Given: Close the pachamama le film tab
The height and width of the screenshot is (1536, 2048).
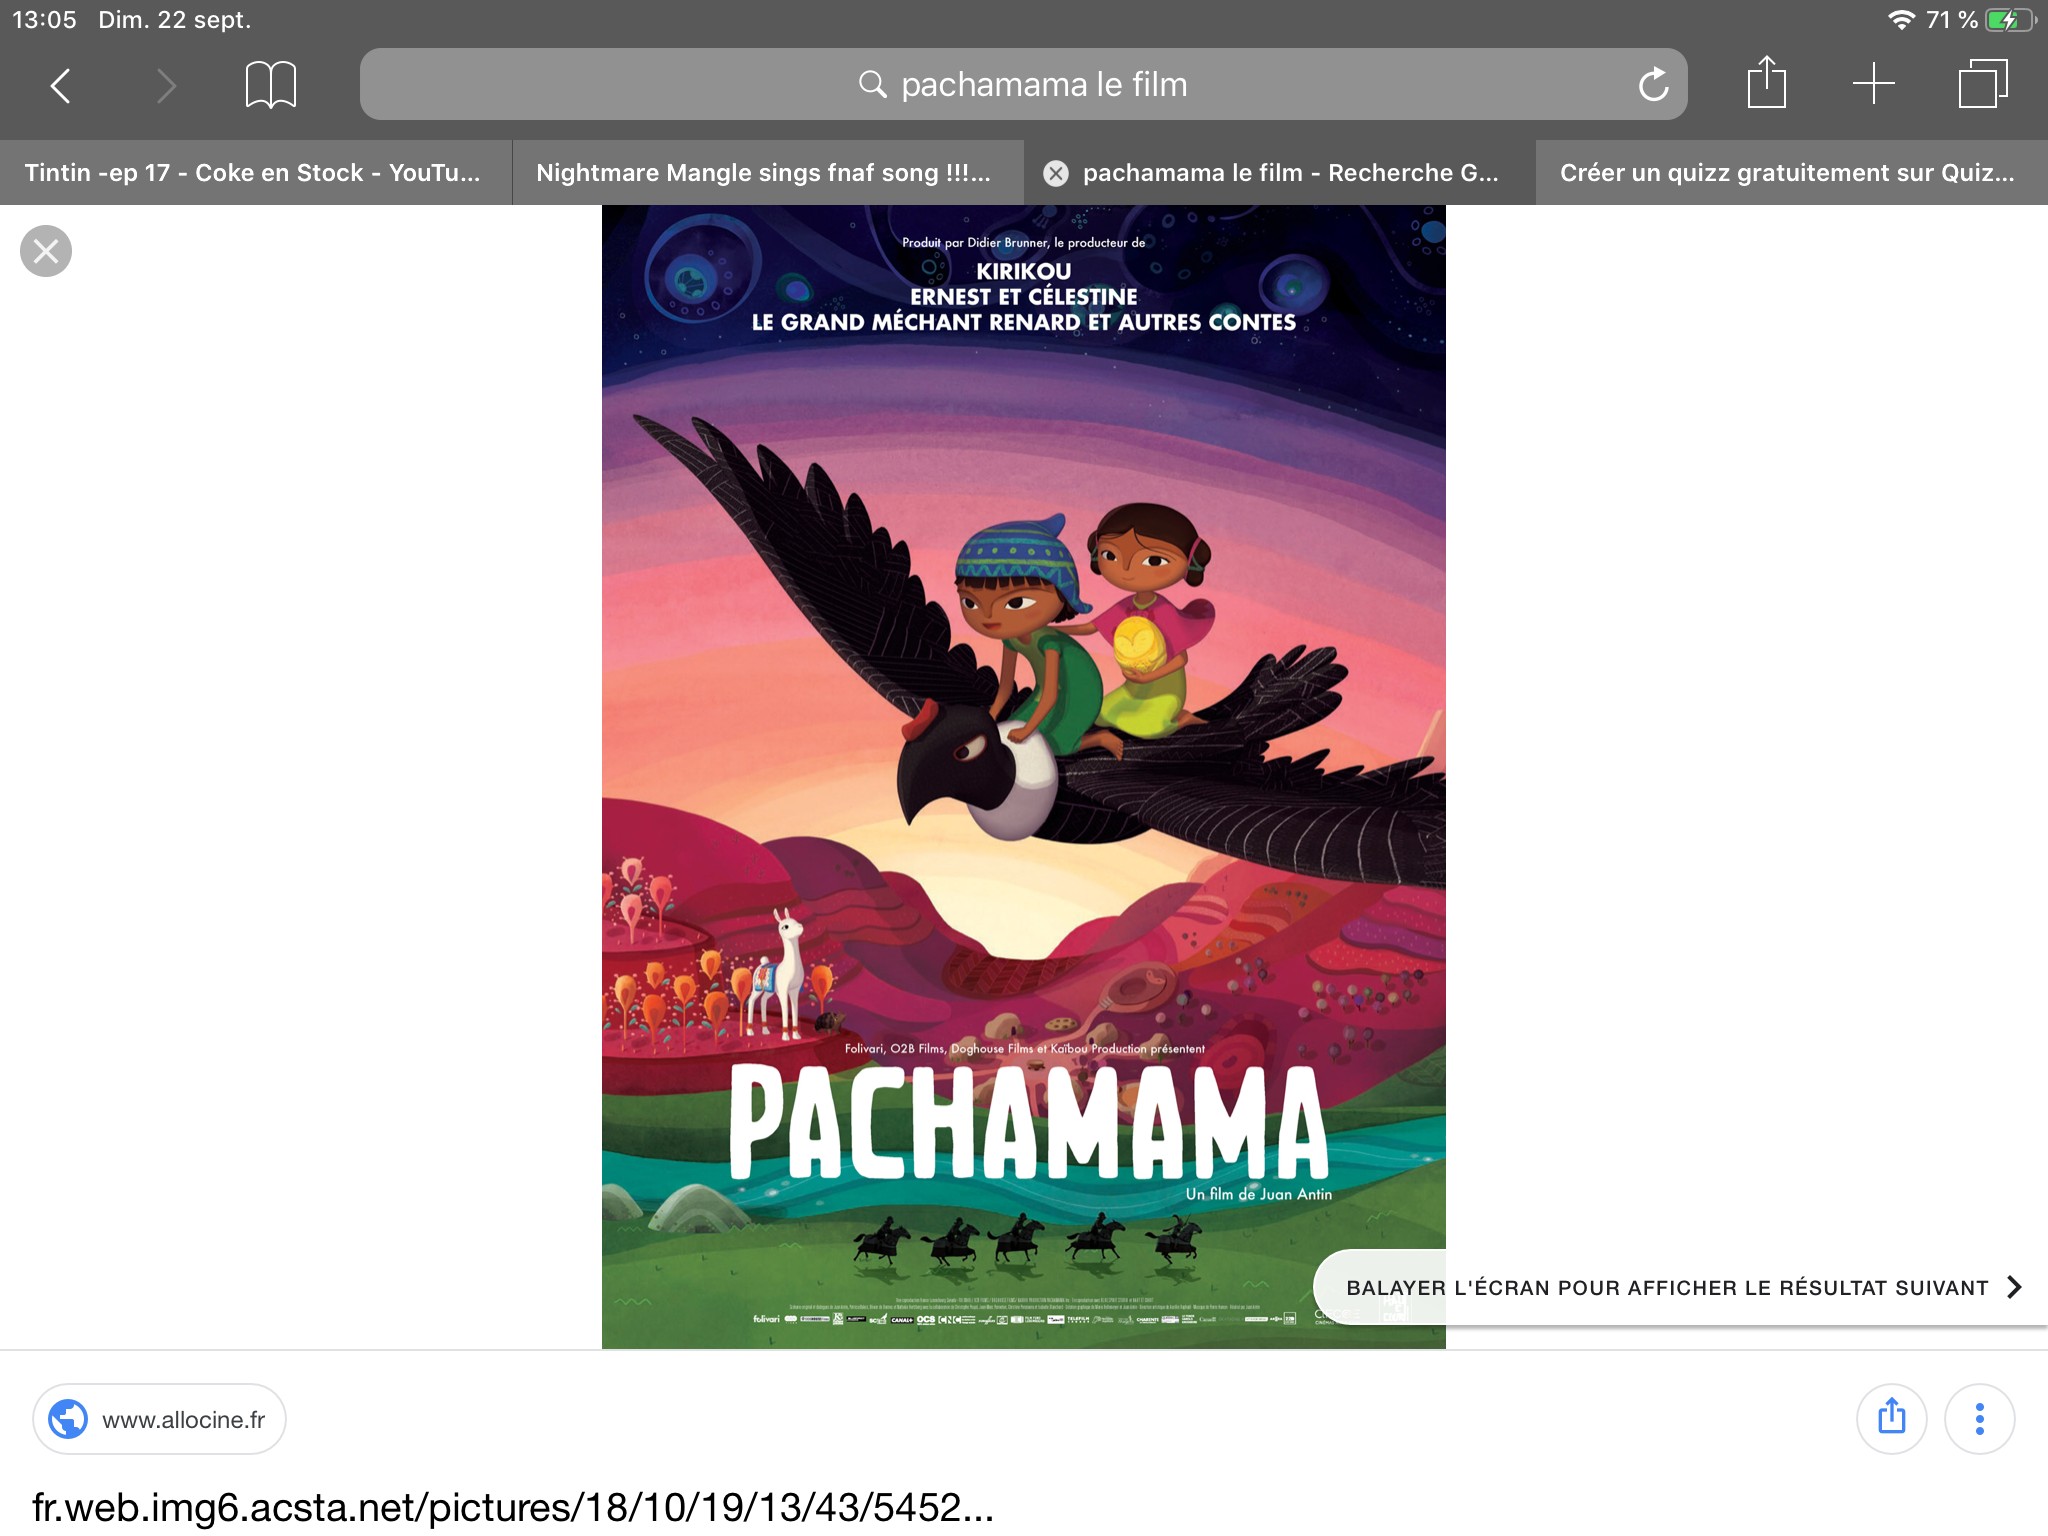Looking at the screenshot, I should (x=1056, y=173).
